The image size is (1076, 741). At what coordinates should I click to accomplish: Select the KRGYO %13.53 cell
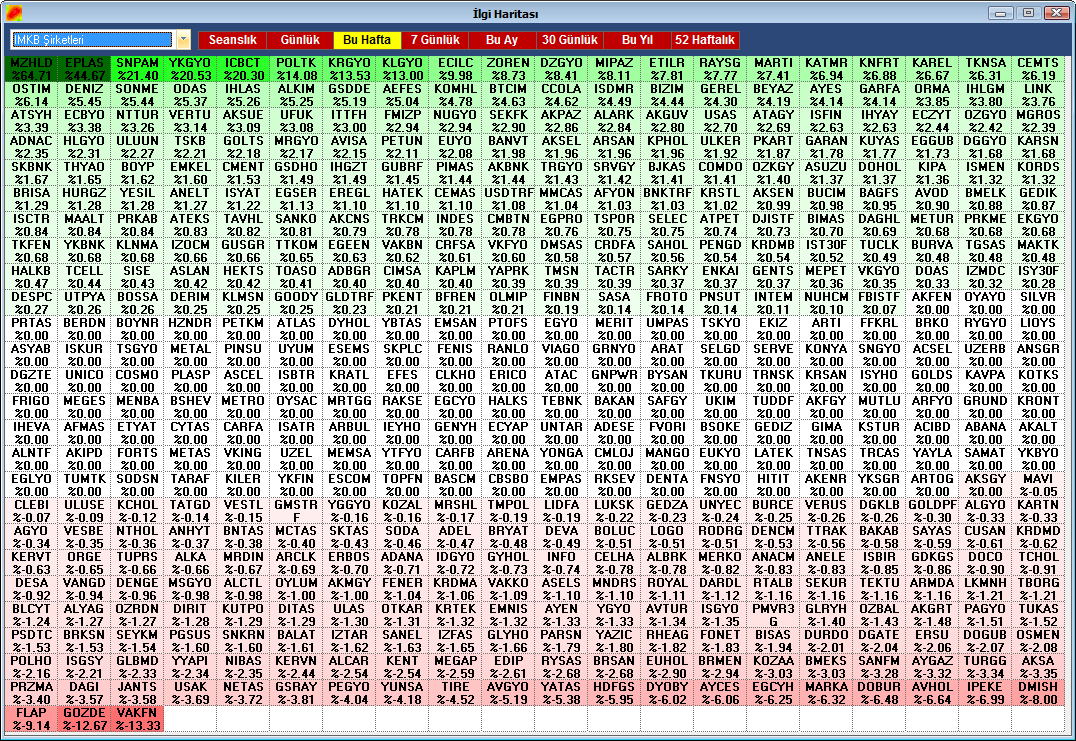click(x=349, y=69)
